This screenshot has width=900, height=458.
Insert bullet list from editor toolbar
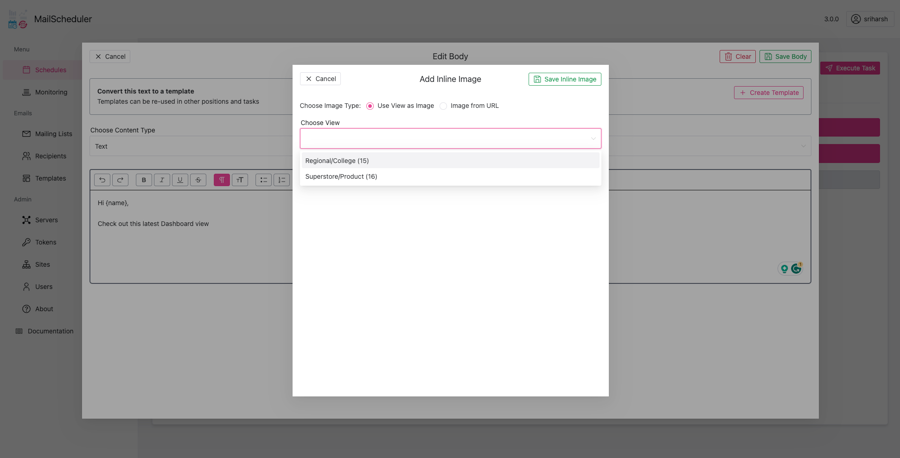(x=263, y=180)
